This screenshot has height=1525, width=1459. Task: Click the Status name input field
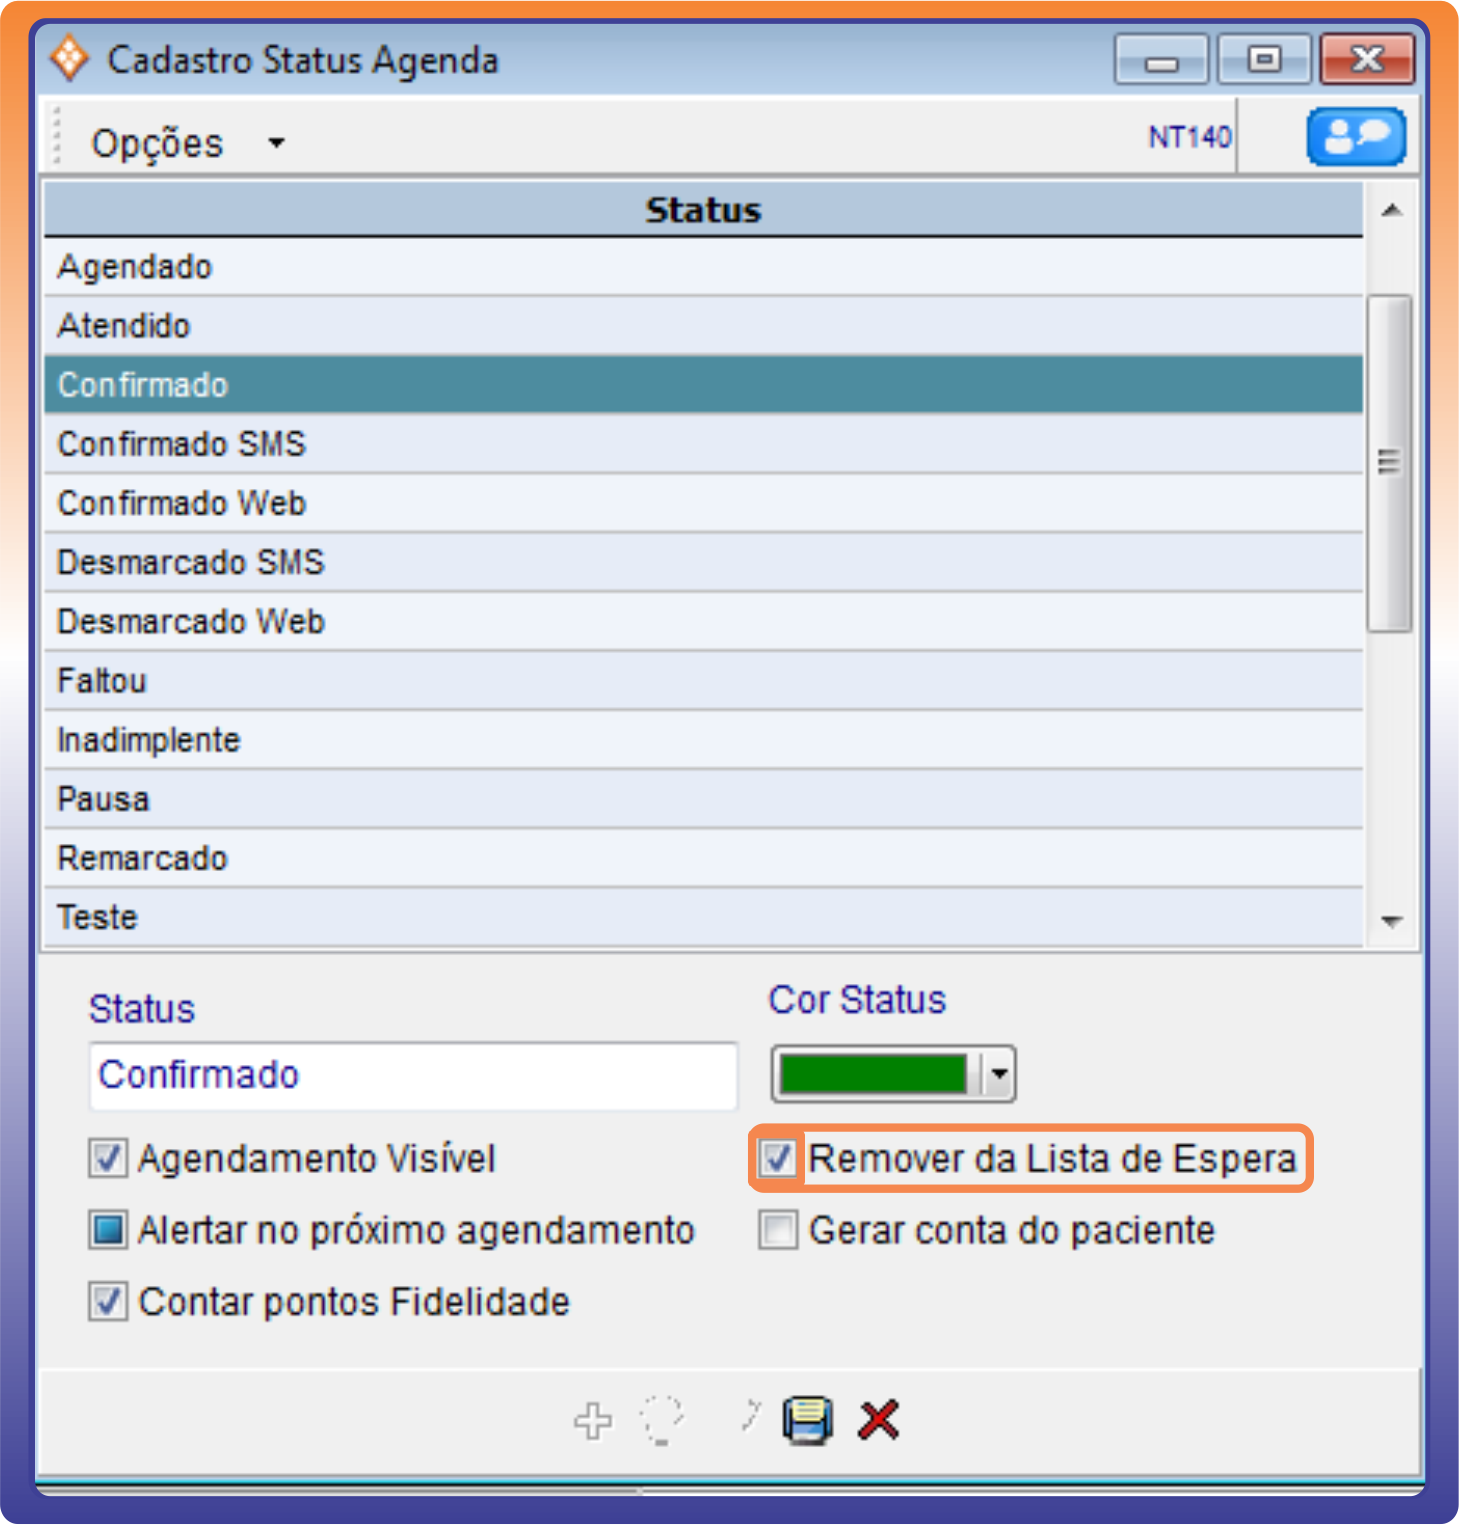point(413,1076)
